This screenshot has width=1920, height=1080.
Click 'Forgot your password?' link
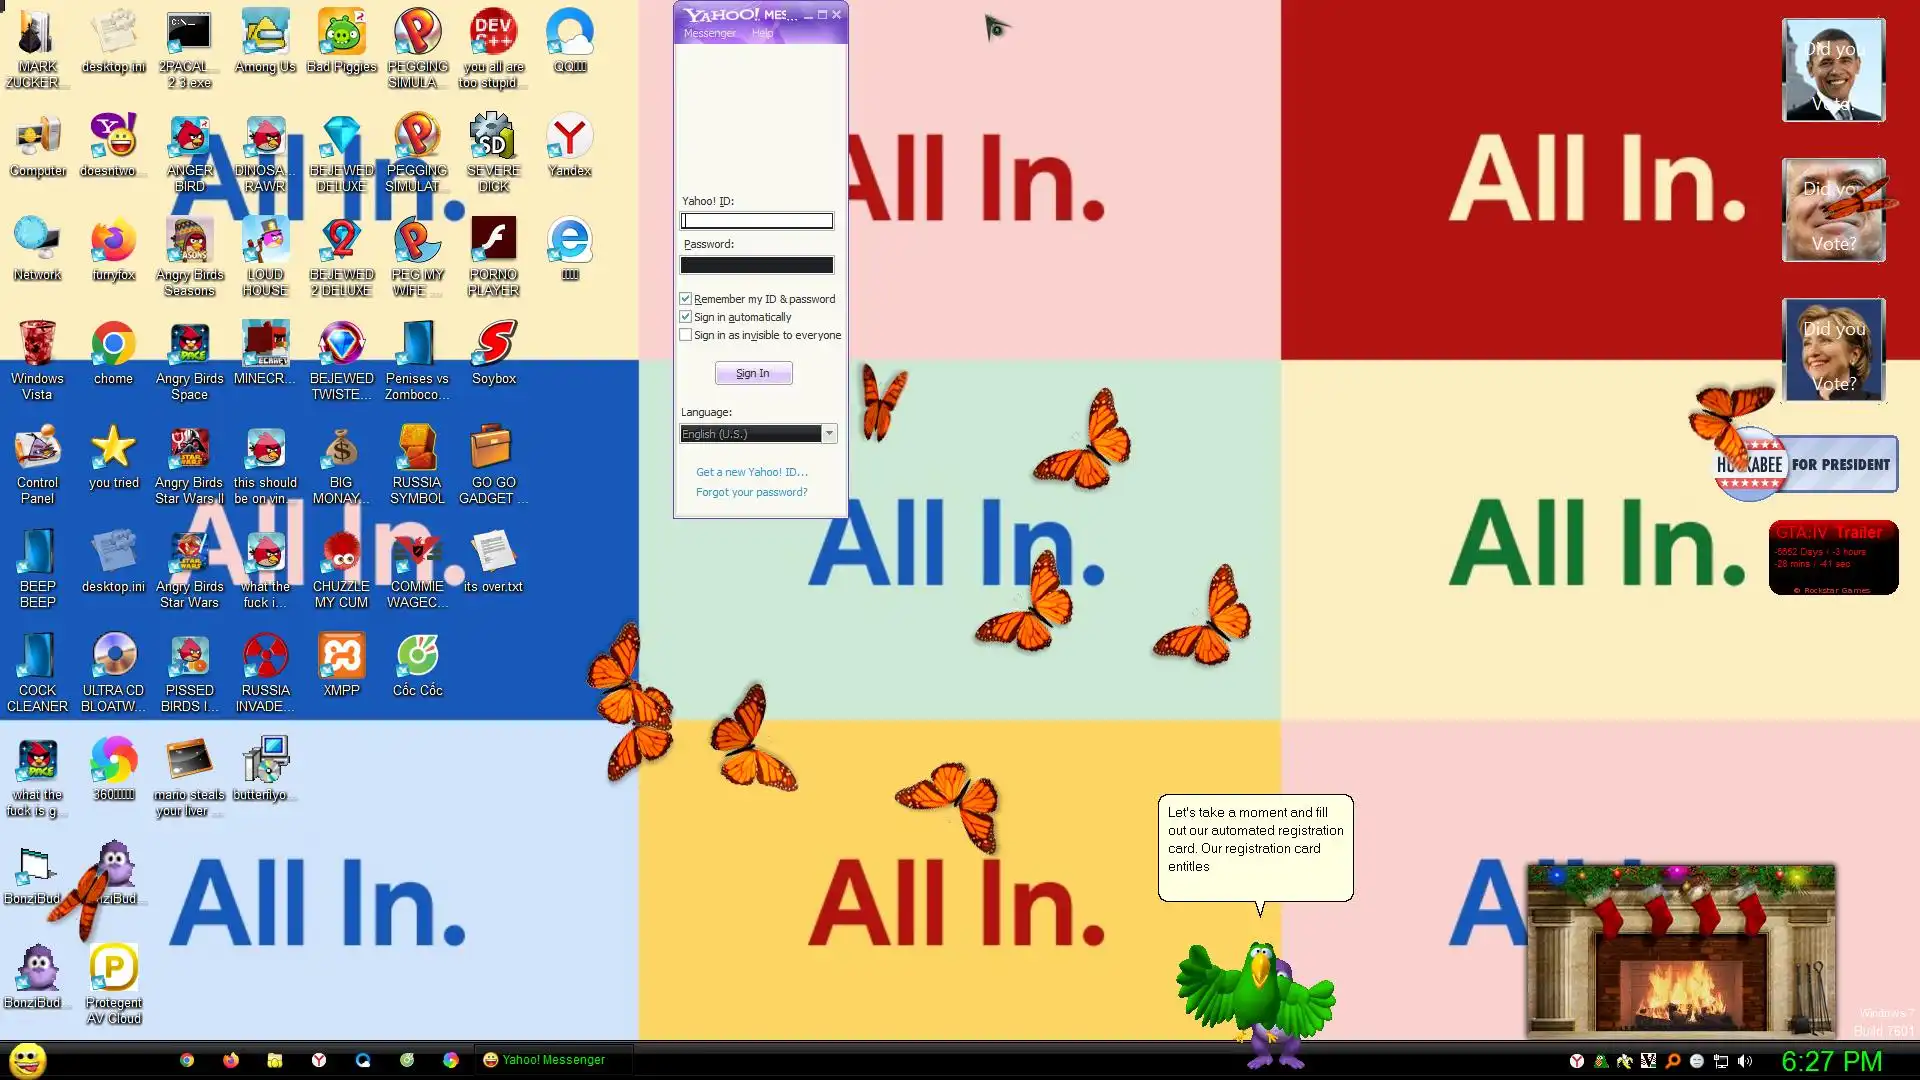751,492
